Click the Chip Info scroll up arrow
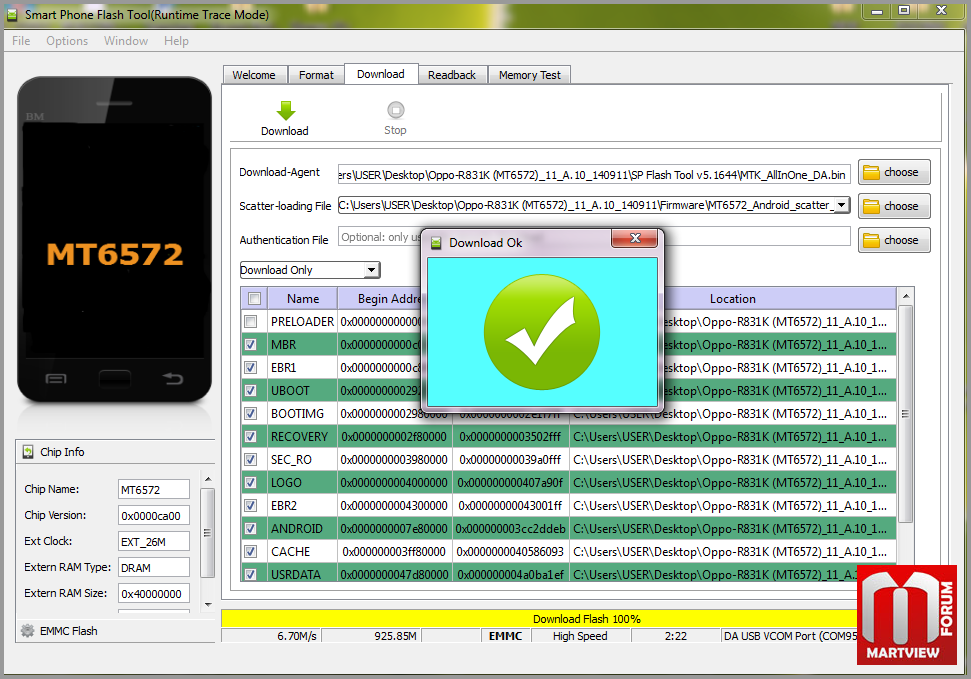 [x=208, y=479]
